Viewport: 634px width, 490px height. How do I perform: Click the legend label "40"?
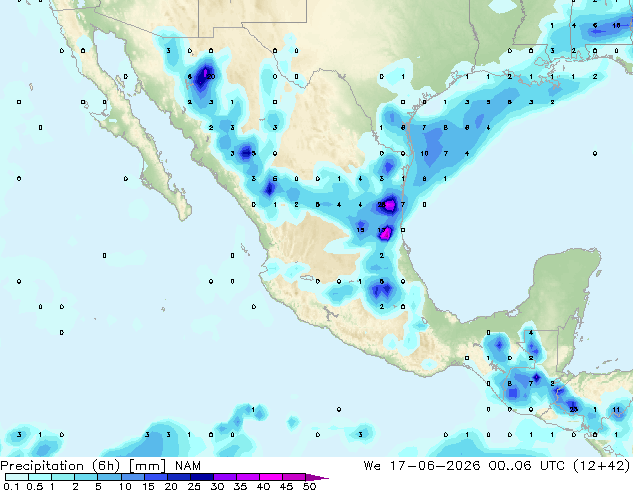click(263, 486)
